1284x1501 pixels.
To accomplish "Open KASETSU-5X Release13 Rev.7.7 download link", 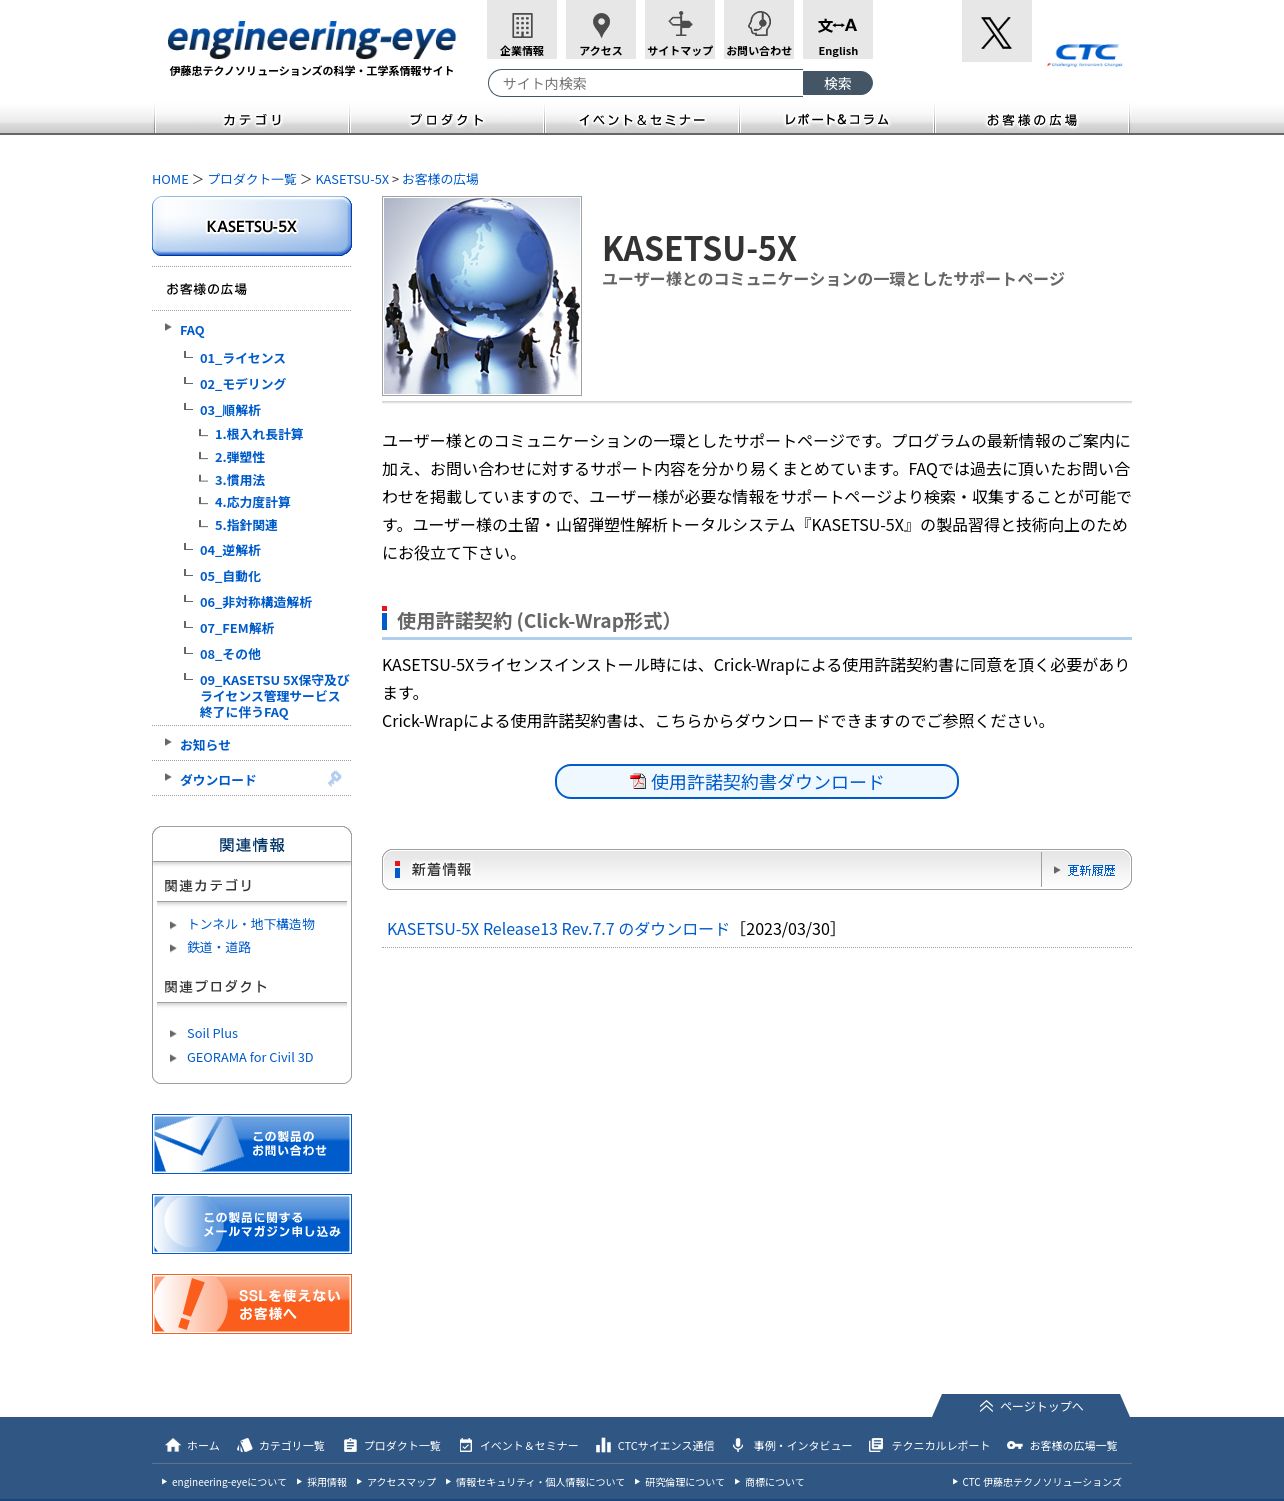I will (558, 929).
